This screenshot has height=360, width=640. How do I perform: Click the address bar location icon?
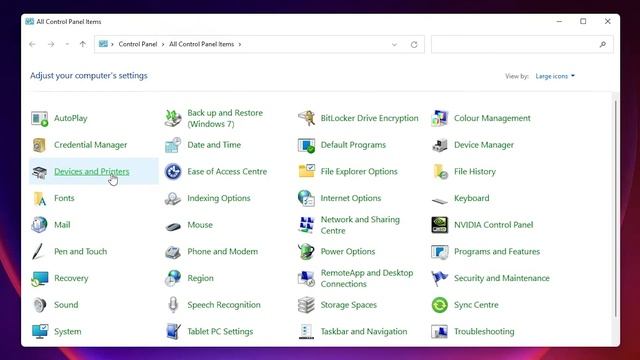click(103, 44)
